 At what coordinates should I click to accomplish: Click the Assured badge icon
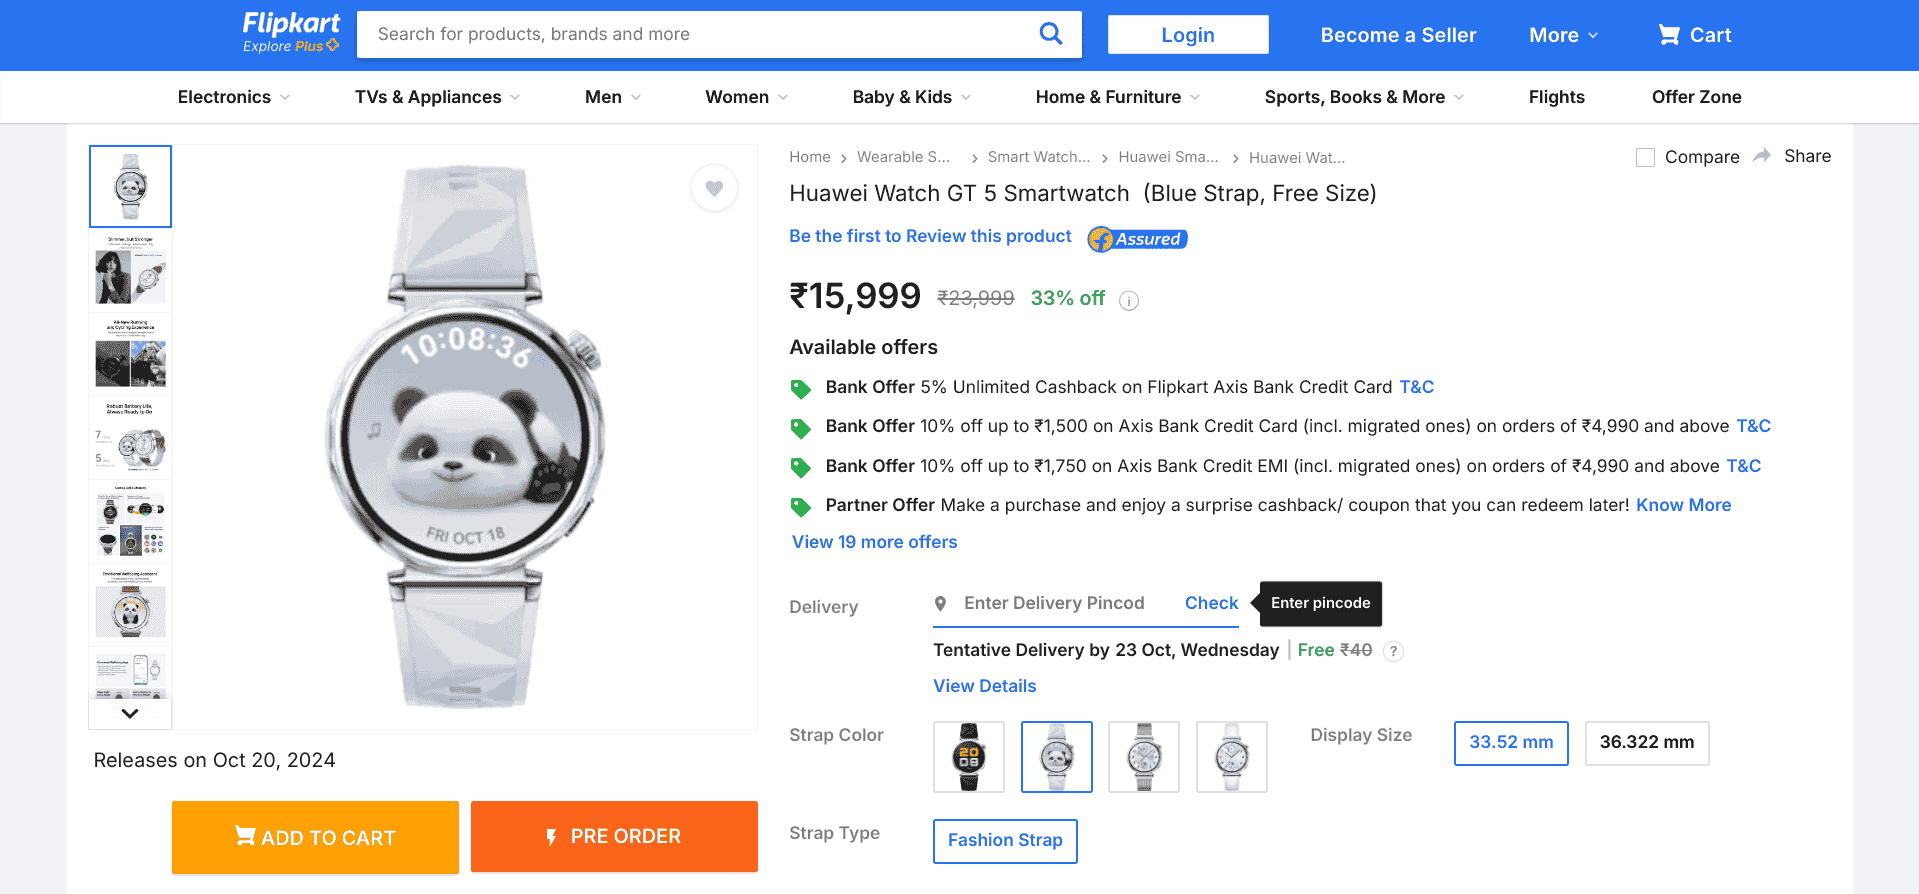coord(1137,239)
